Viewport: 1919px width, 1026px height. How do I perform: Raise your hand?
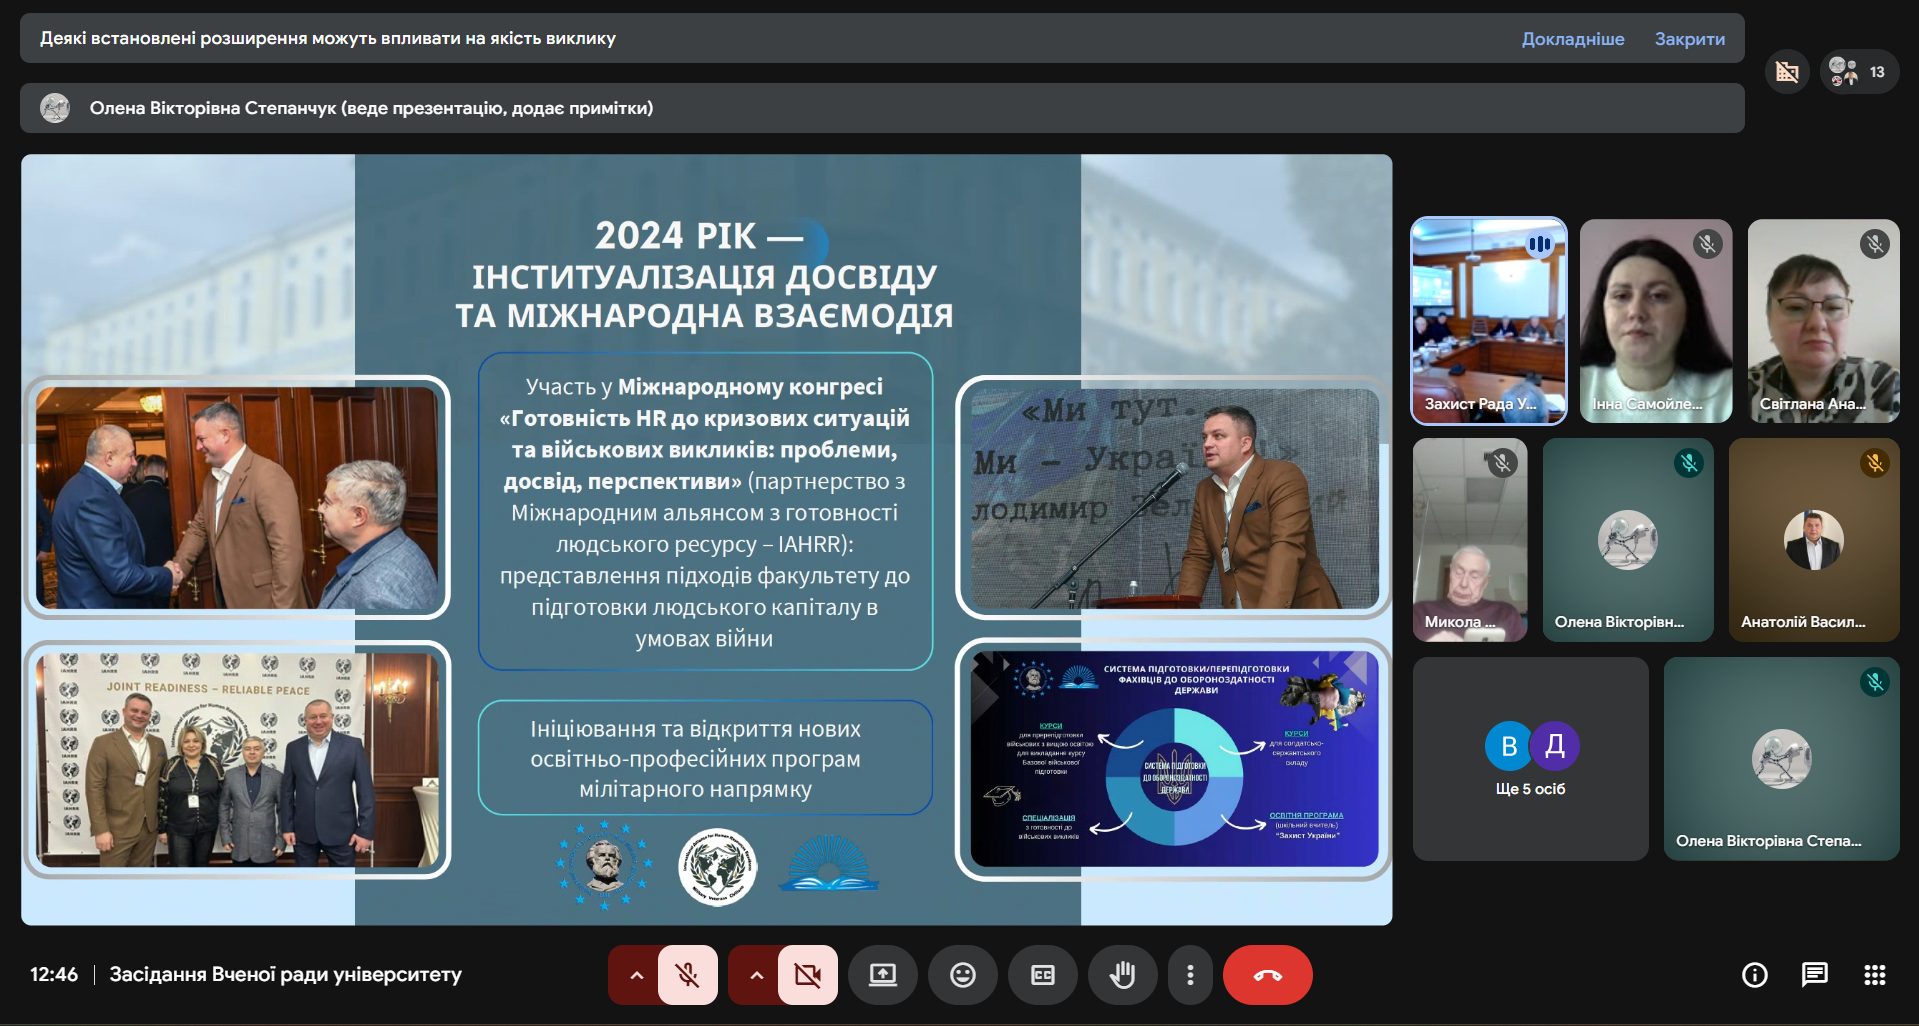1123,975
